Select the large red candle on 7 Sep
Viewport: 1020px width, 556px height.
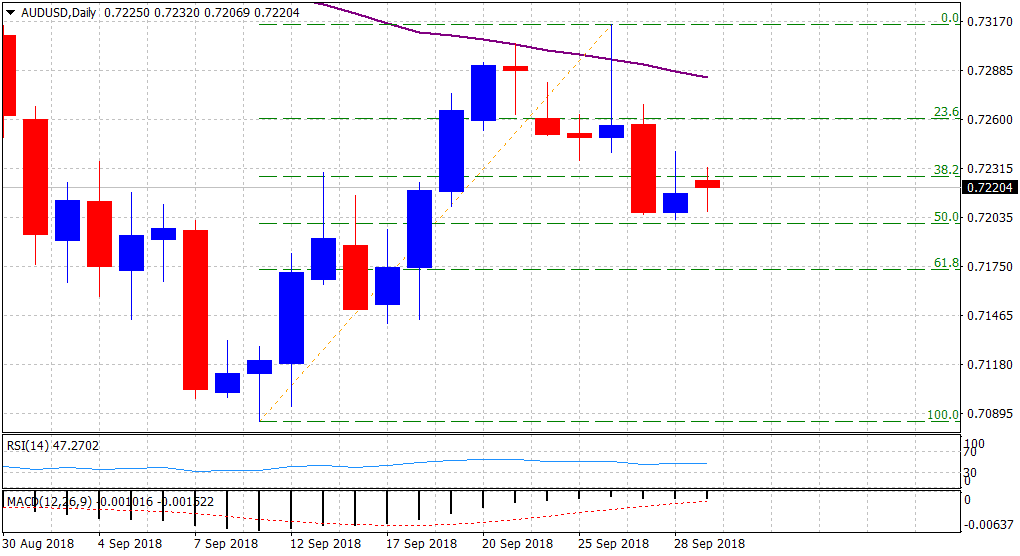tap(195, 310)
